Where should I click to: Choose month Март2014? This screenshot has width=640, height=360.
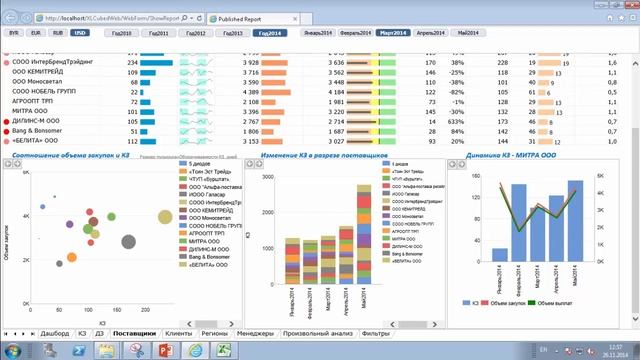click(393, 33)
